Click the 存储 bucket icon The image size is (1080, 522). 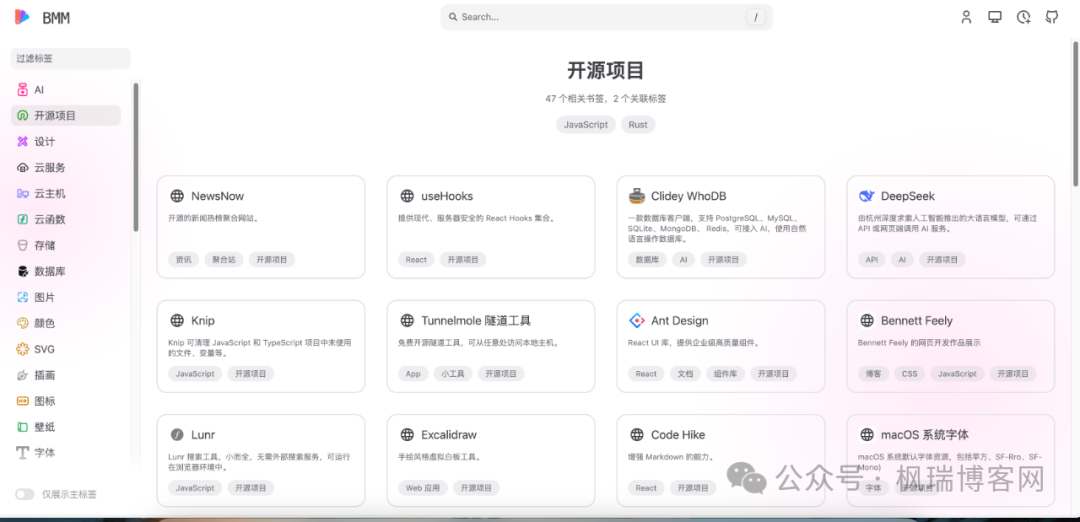[x=23, y=245]
